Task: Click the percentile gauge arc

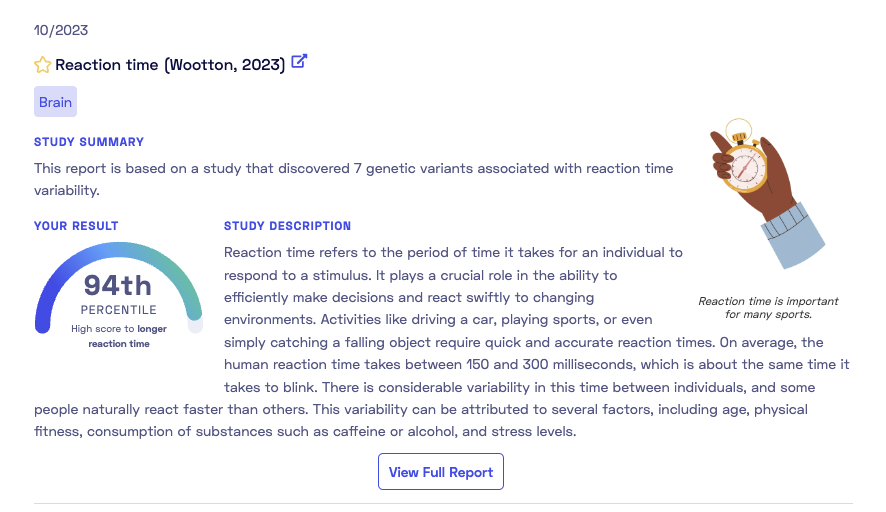Action: click(118, 250)
